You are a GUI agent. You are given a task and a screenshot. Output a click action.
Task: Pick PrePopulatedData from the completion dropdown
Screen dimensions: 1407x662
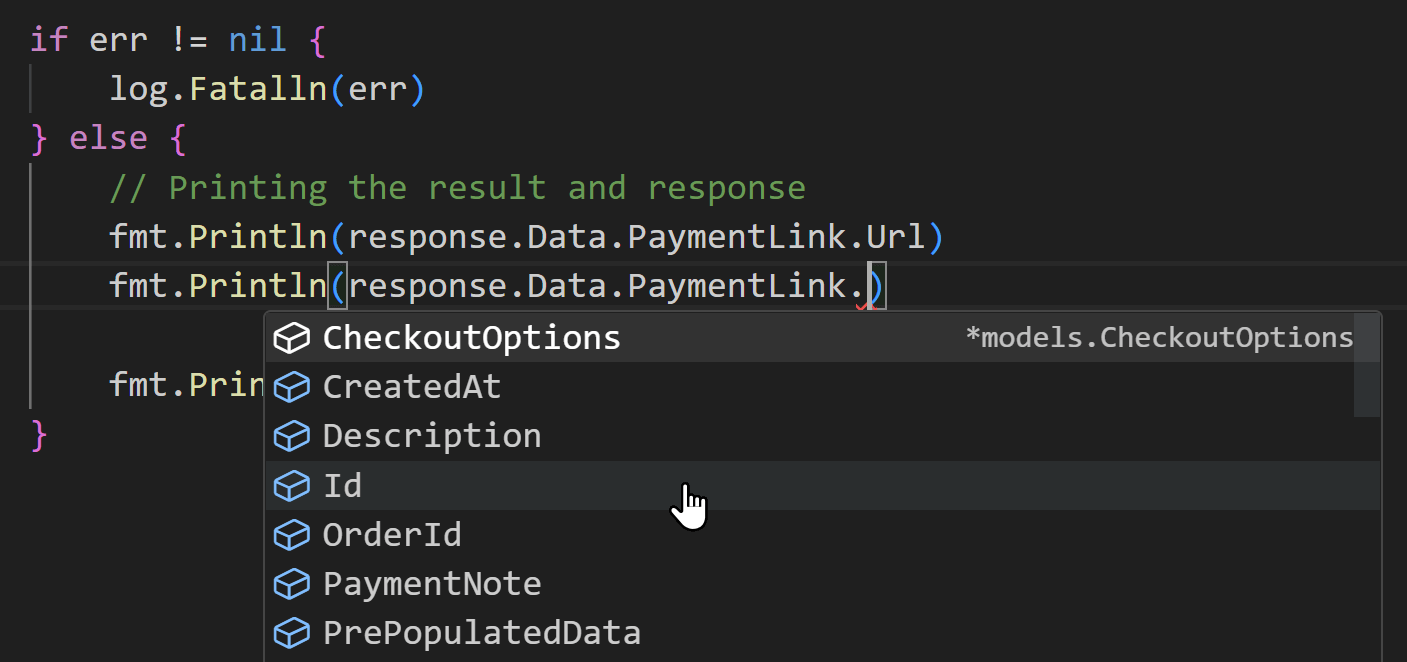[x=482, y=632]
